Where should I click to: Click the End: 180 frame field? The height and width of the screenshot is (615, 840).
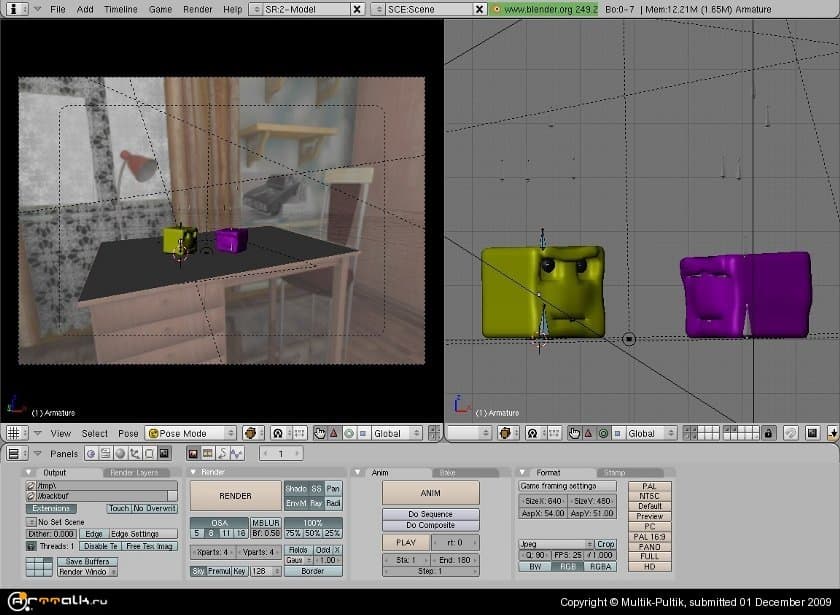456,560
